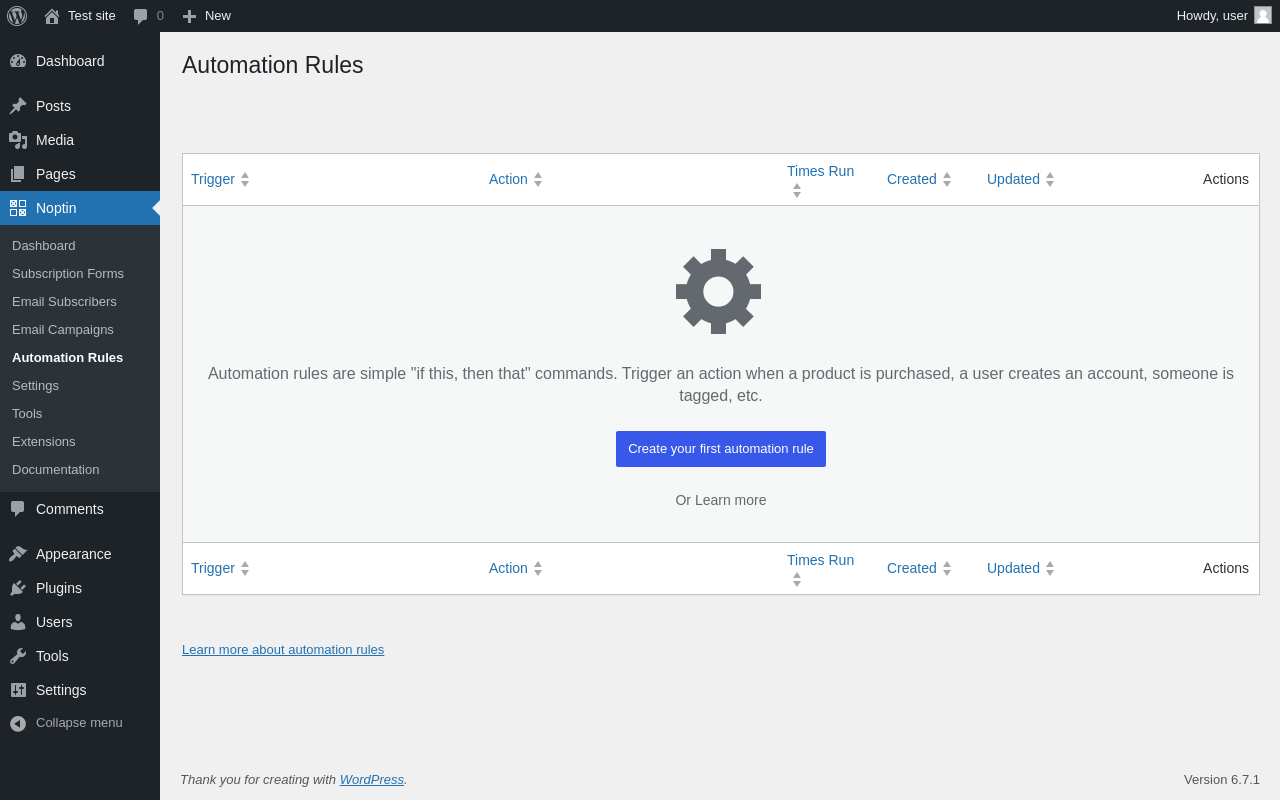The height and width of the screenshot is (800, 1280).
Task: Click the Media library icon
Action: click(18, 140)
